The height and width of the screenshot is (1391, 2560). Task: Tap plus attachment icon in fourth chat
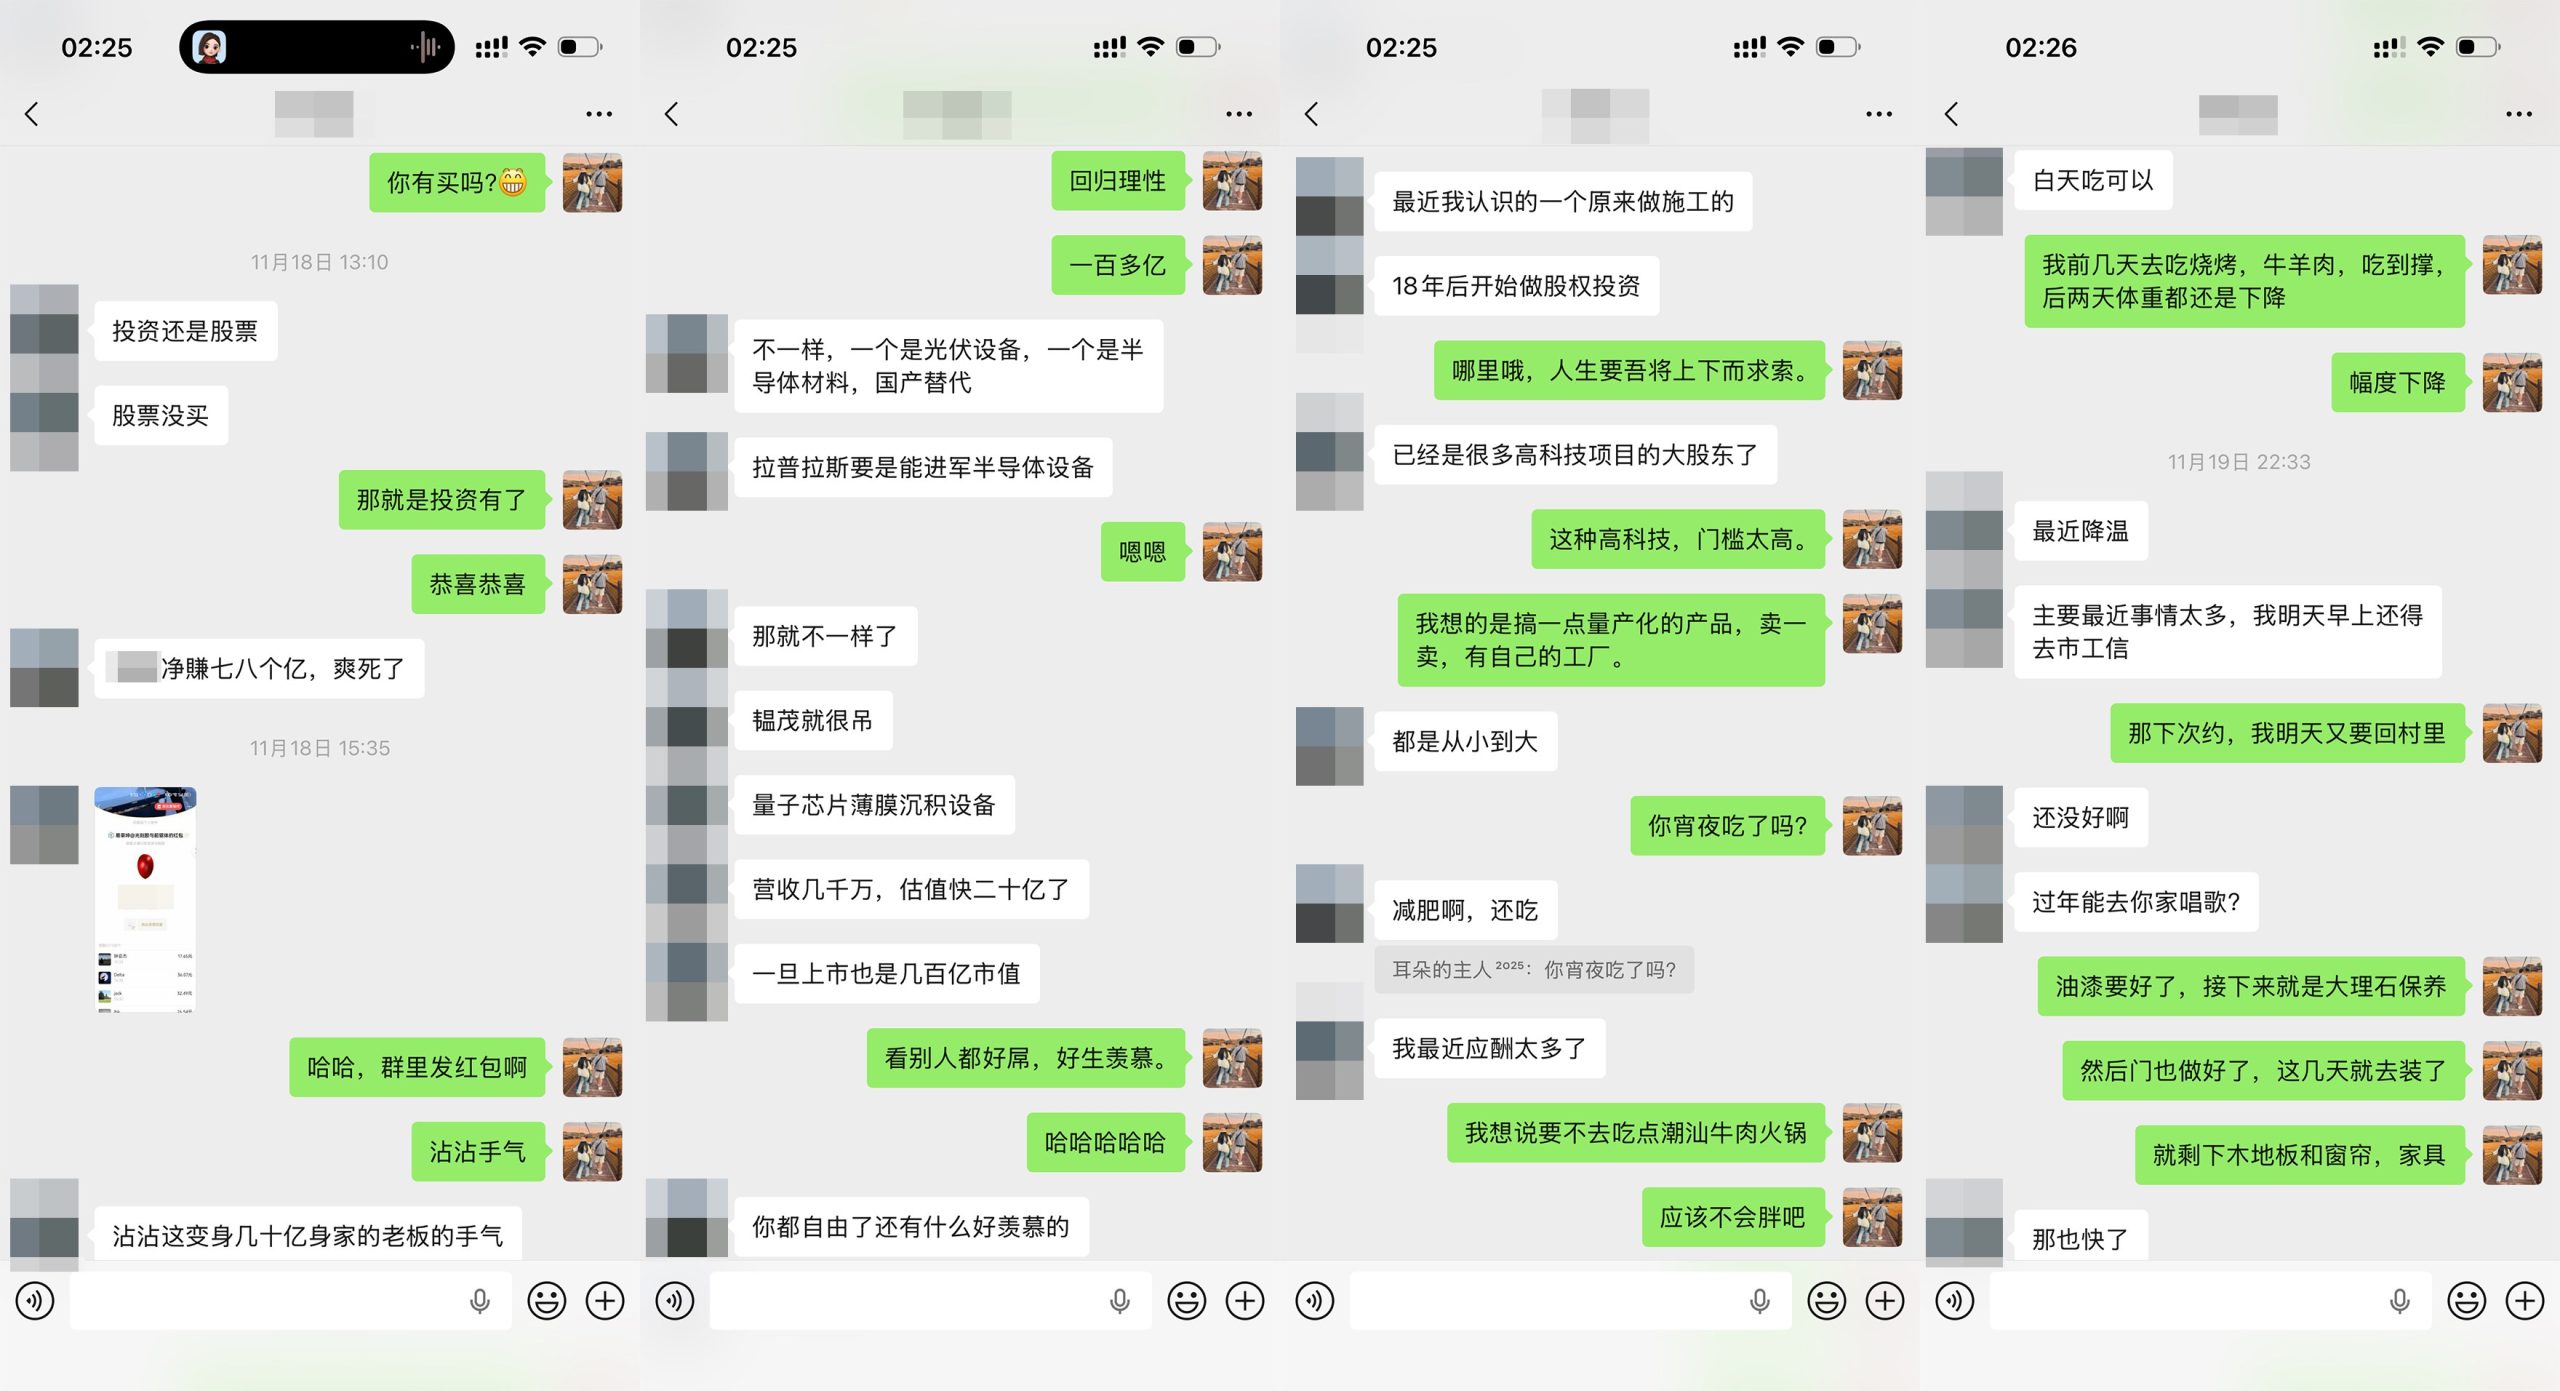pyautogui.click(x=2525, y=1301)
